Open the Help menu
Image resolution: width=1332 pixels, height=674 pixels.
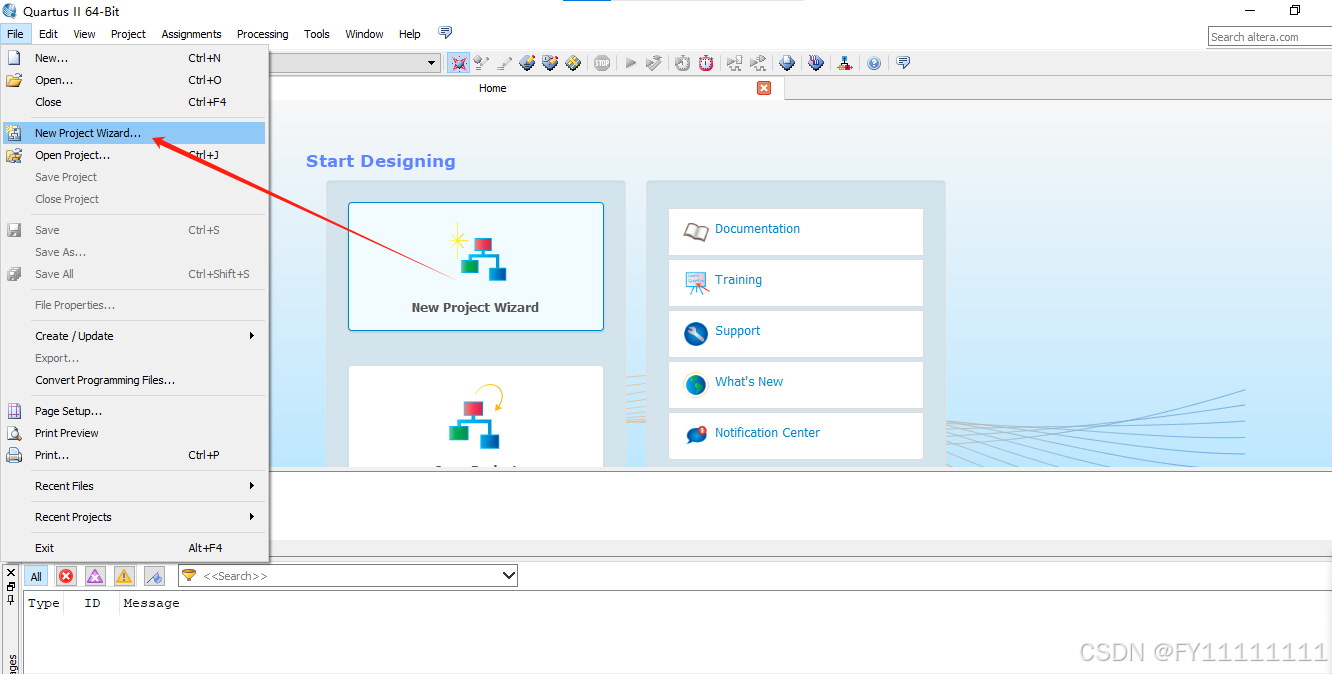410,34
